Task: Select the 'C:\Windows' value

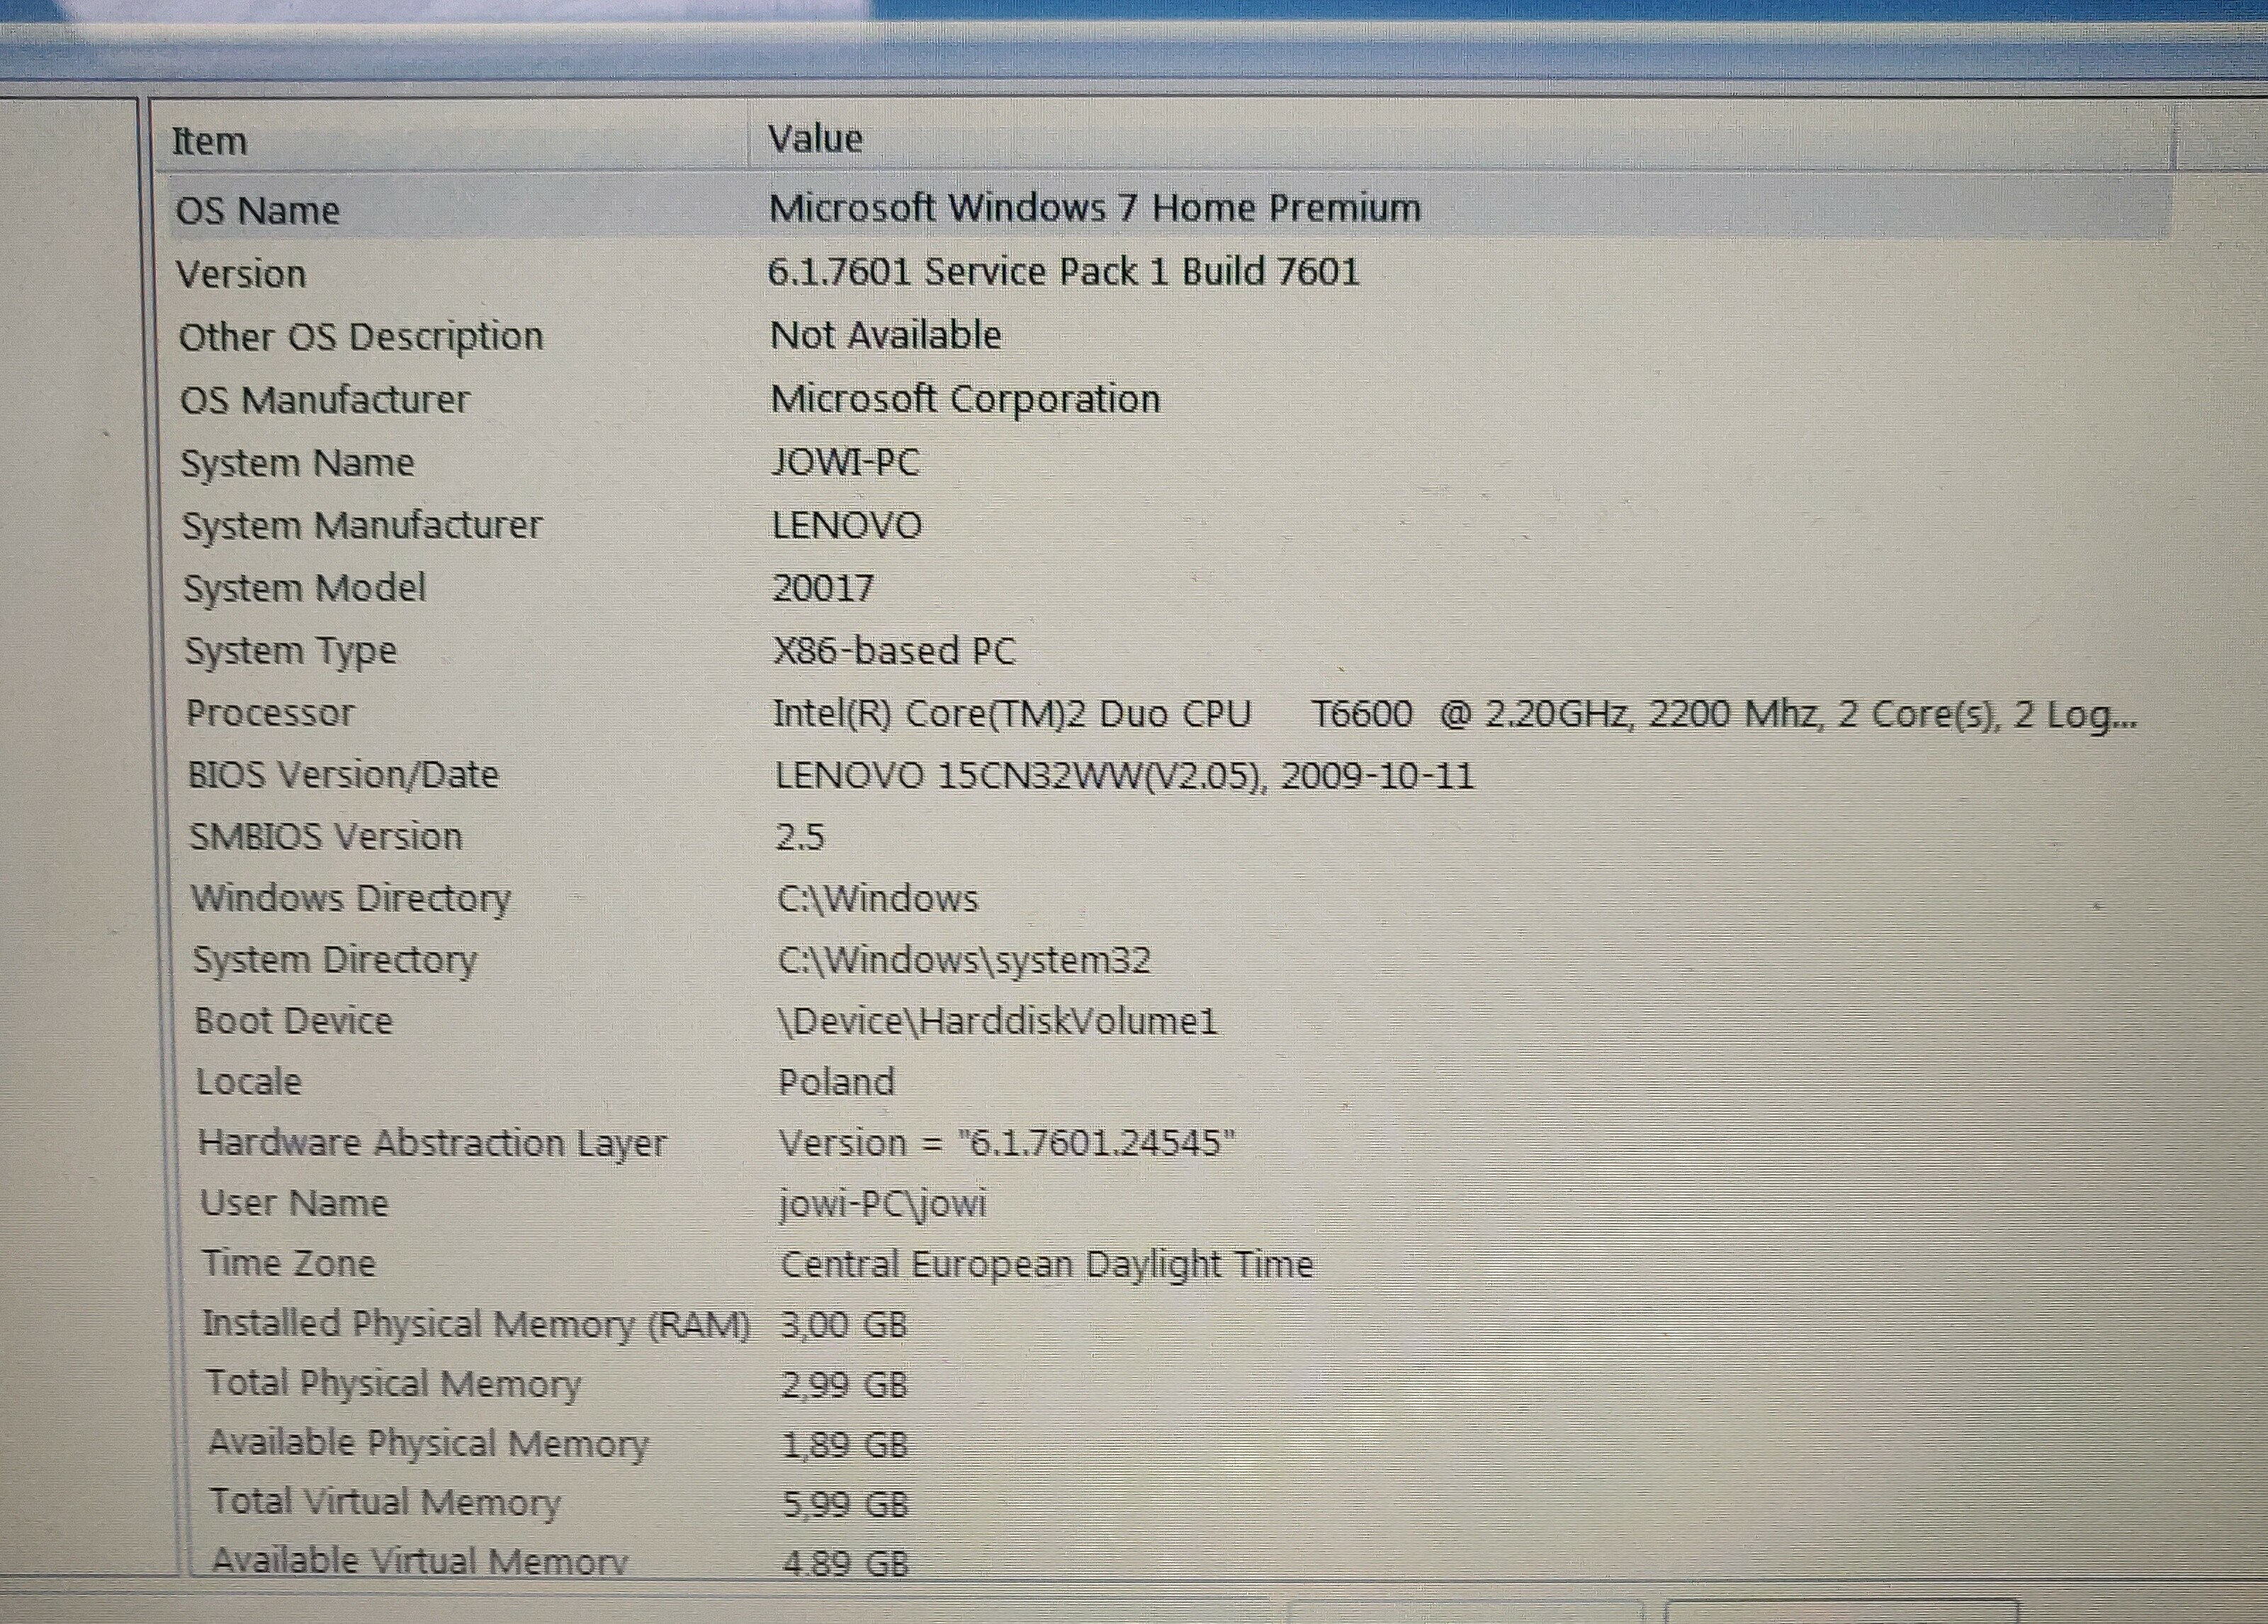Action: pyautogui.click(x=877, y=898)
